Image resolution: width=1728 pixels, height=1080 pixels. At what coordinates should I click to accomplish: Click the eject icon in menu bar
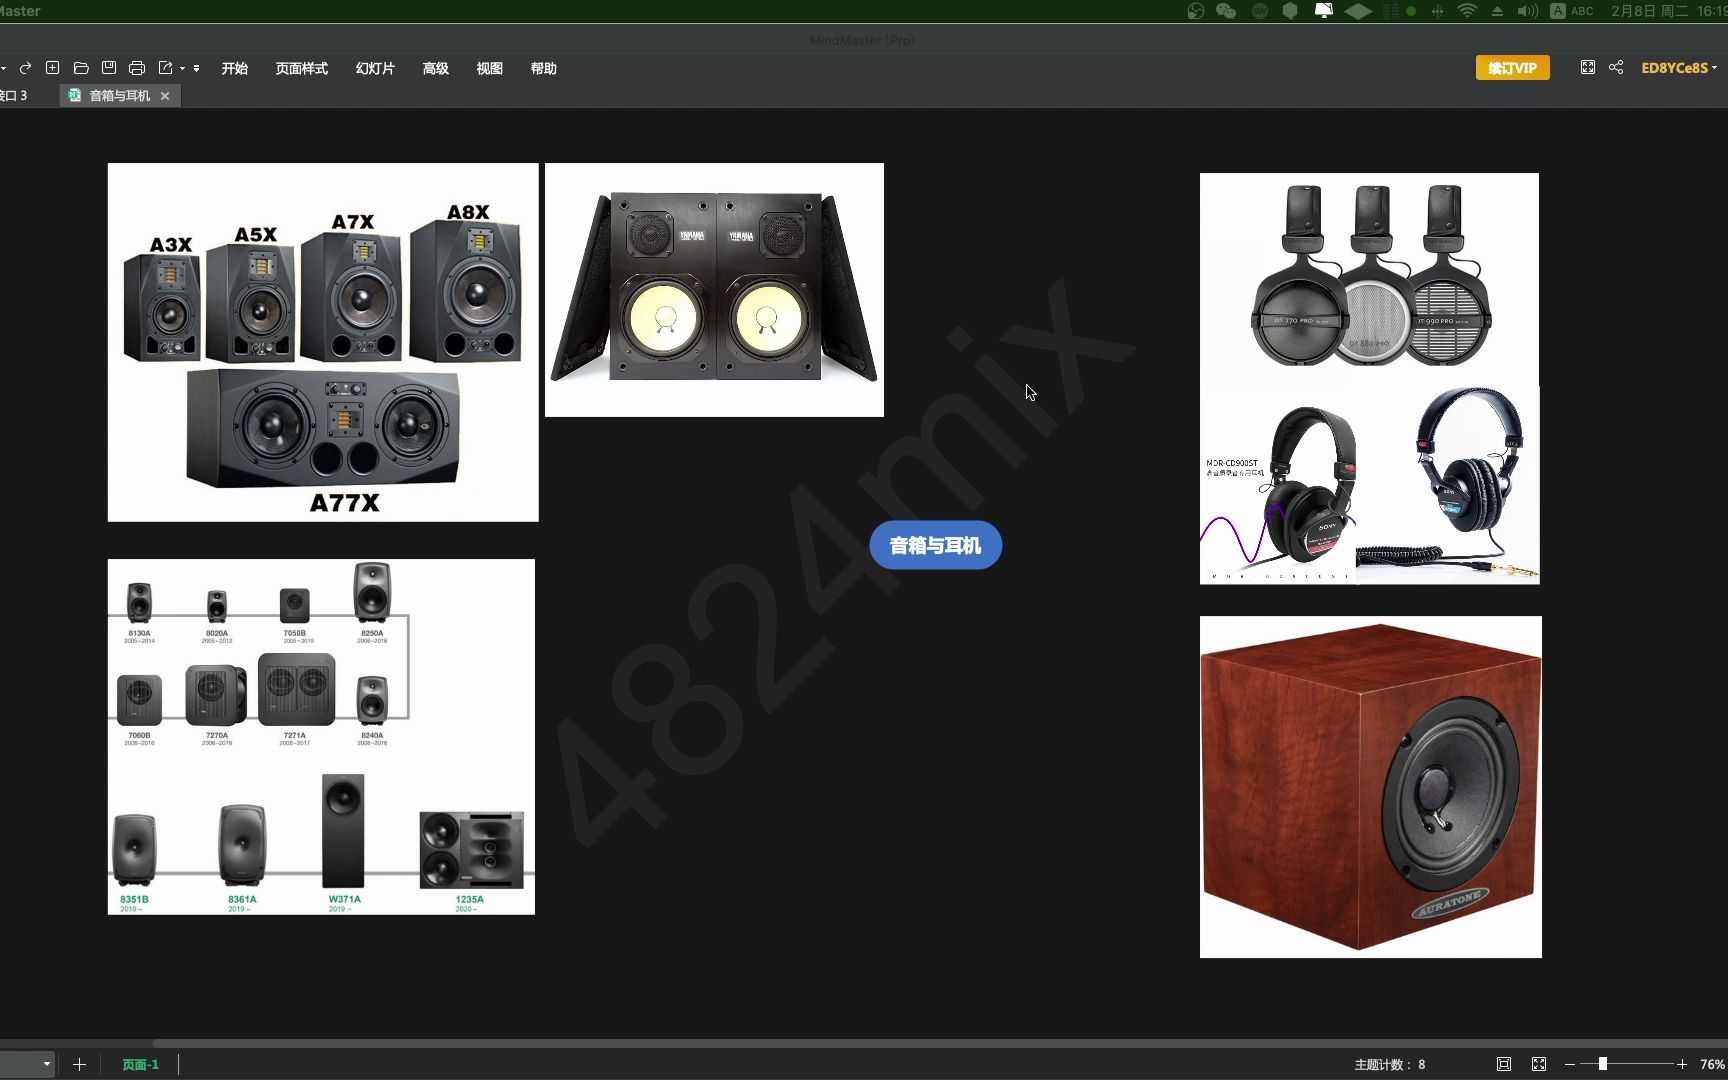[1497, 11]
